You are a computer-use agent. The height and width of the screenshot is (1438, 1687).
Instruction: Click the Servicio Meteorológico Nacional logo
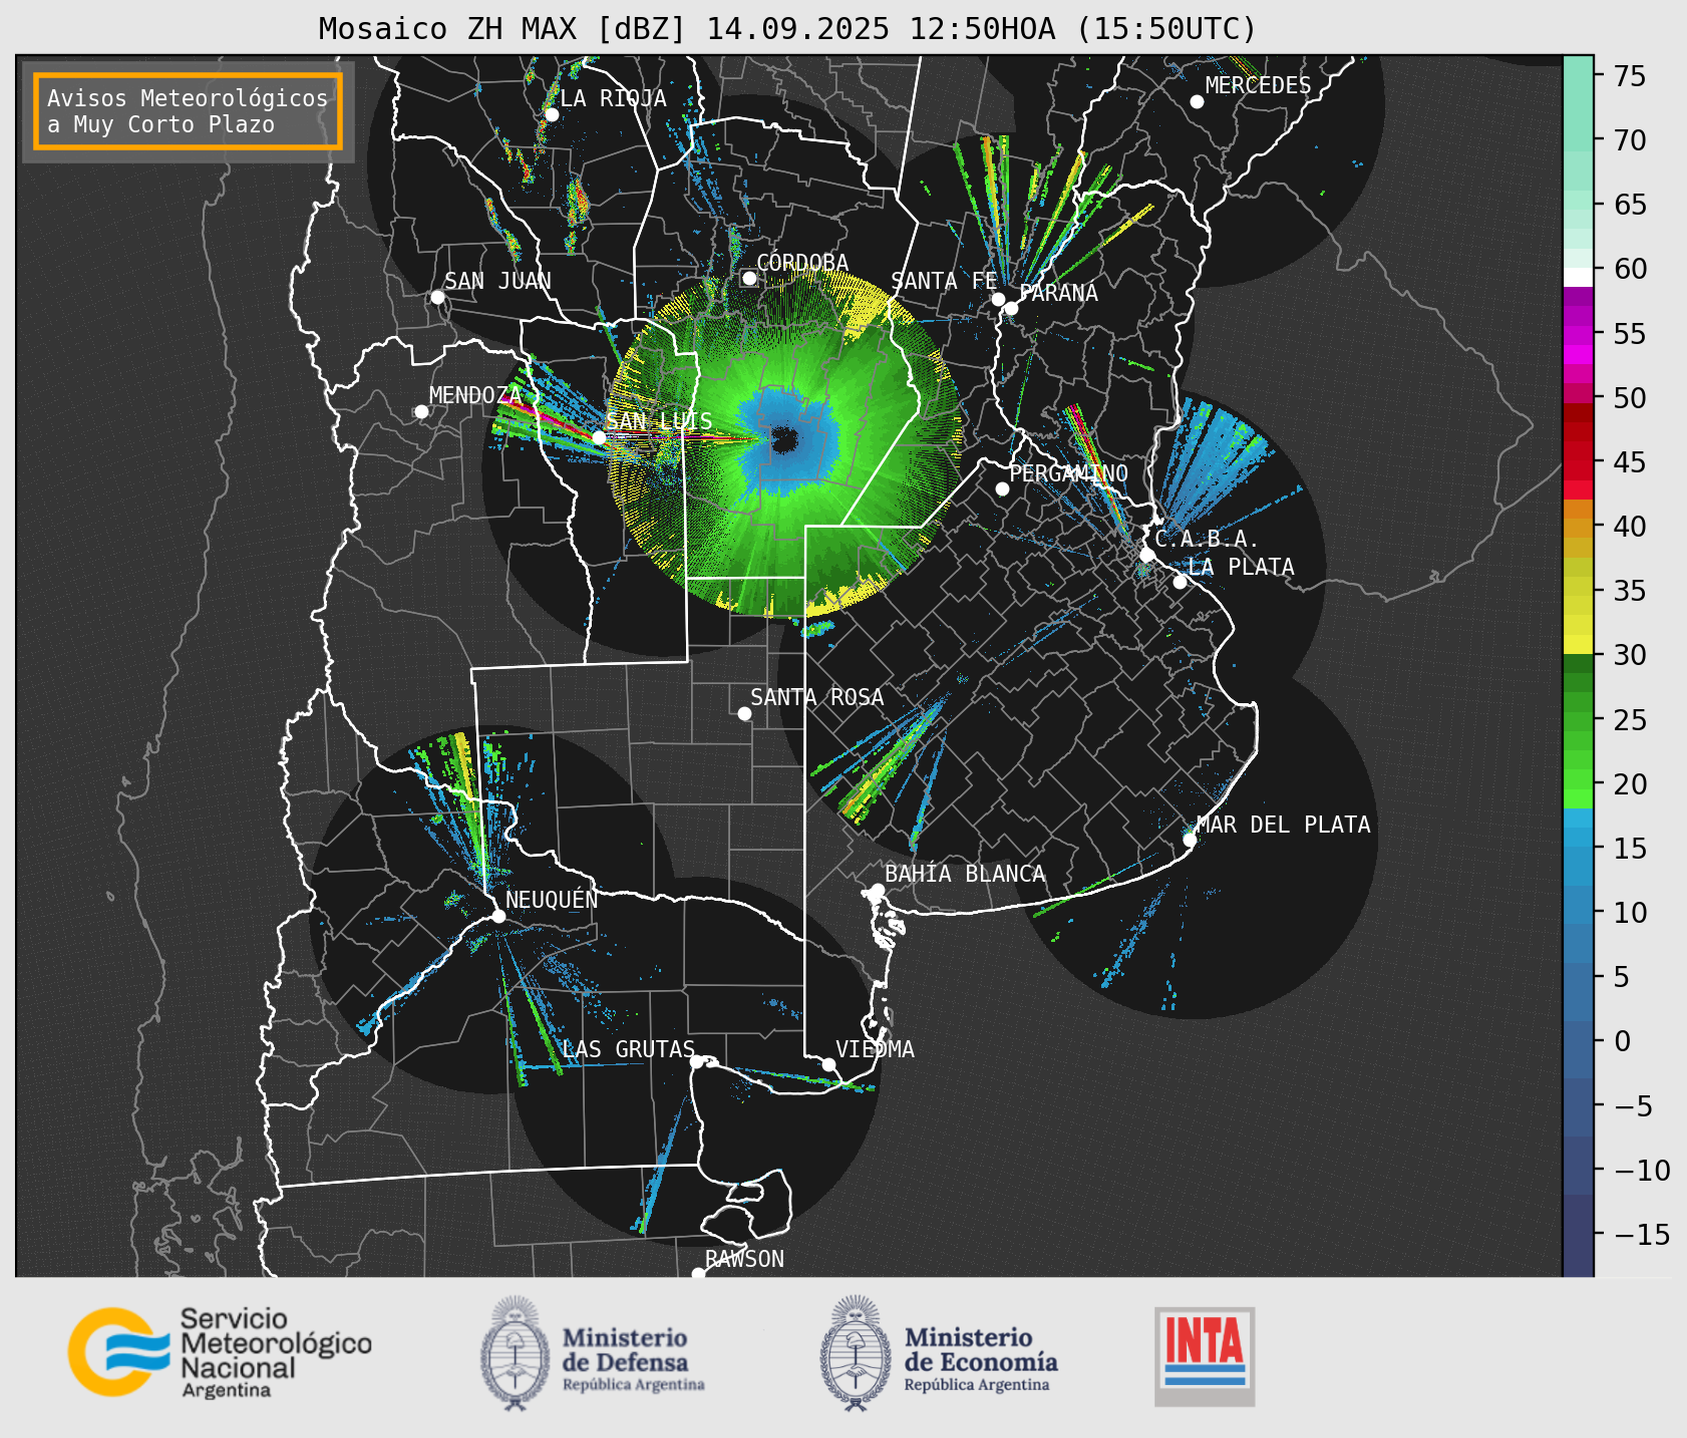[219, 1352]
